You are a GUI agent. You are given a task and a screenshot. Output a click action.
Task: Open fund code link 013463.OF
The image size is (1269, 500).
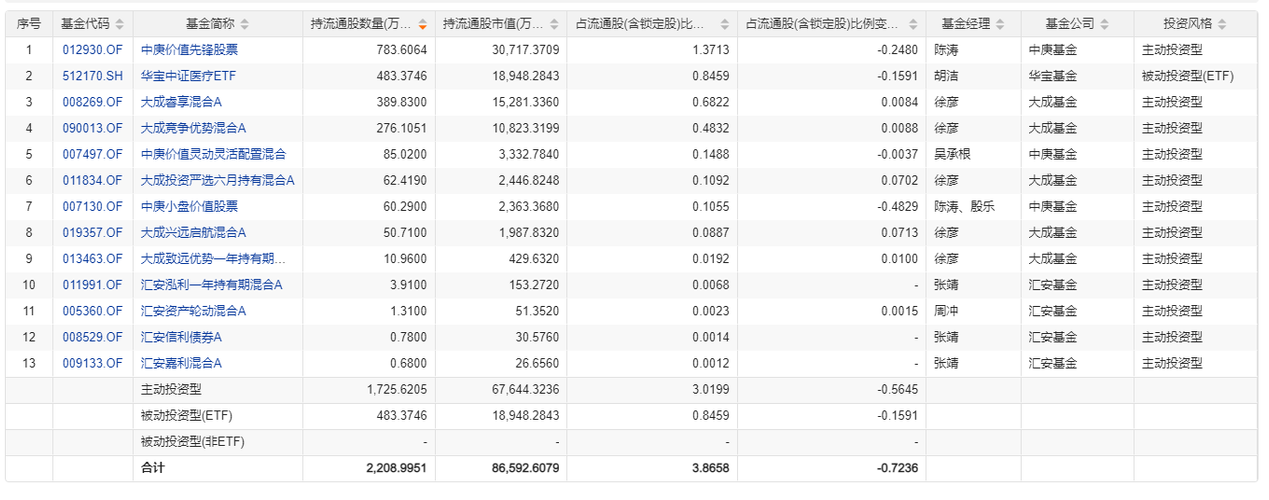[92, 258]
